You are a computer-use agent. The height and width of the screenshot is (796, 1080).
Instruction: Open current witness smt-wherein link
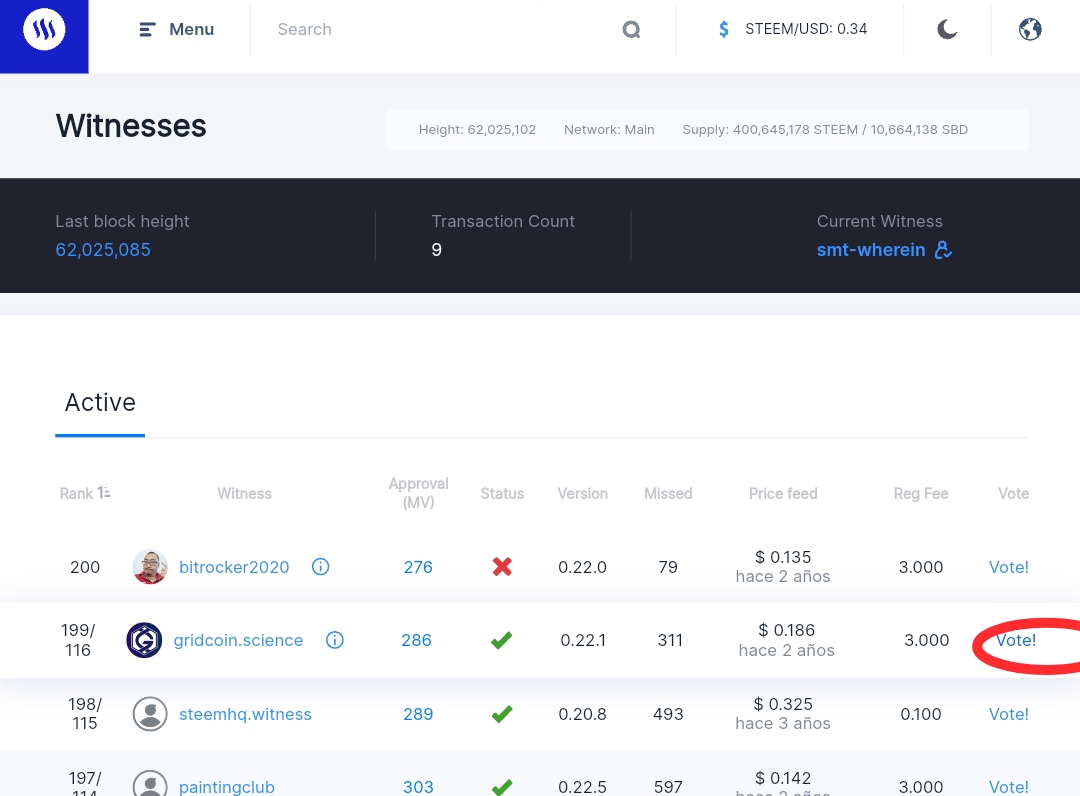click(x=871, y=249)
